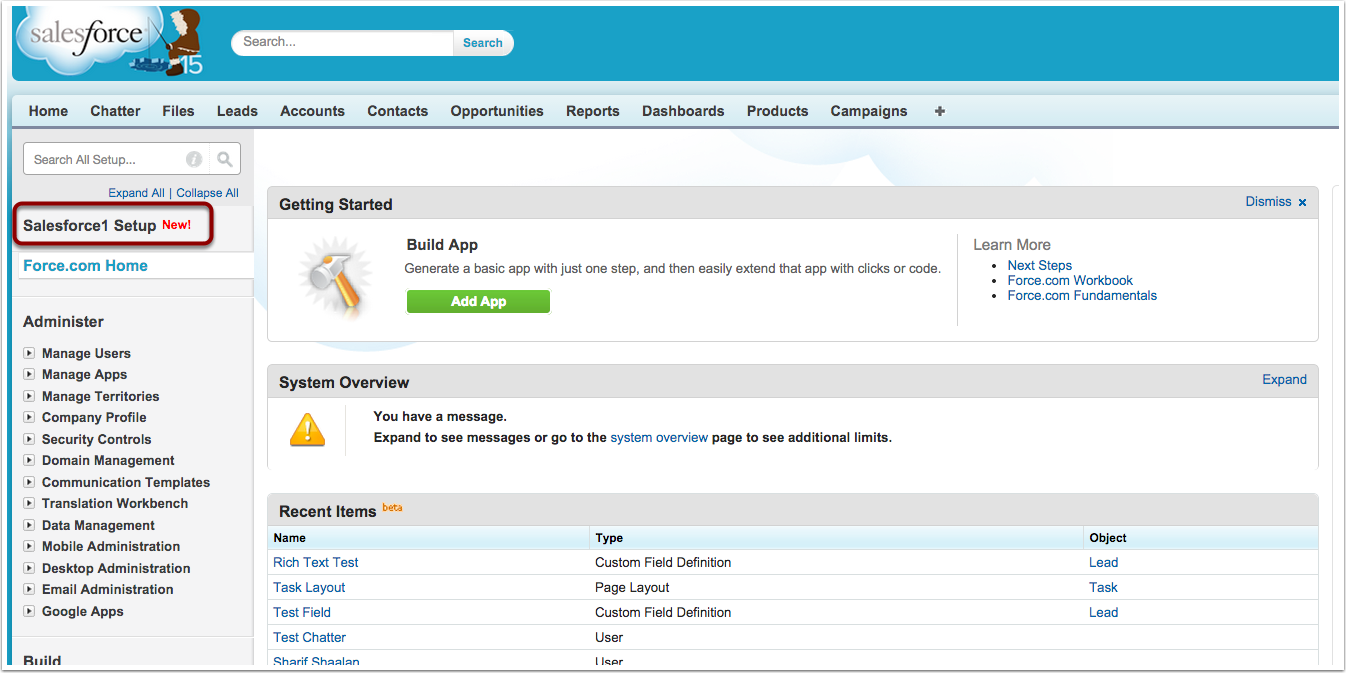Click the setup search magnifier icon
Viewport: 1346px width, 673px height.
[225, 159]
